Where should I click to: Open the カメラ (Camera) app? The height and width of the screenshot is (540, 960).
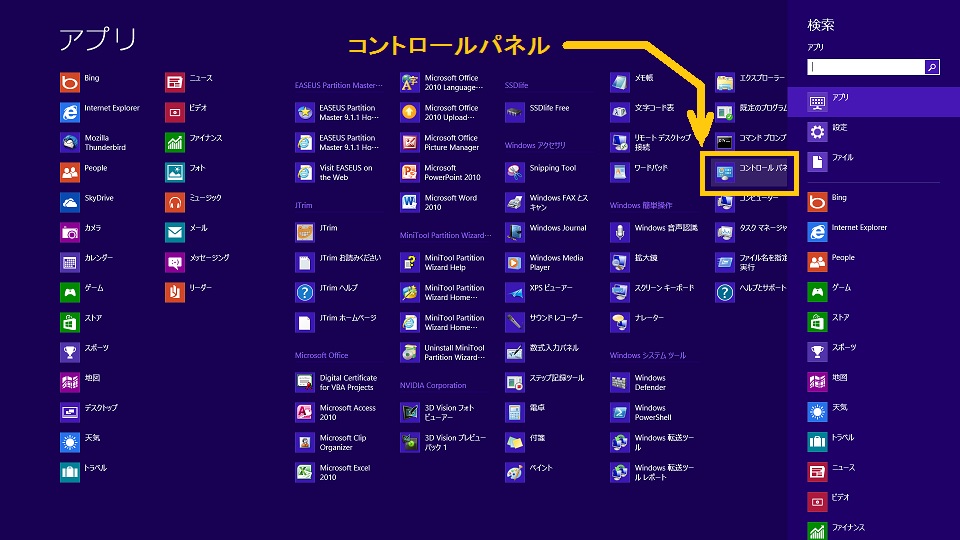(81, 232)
